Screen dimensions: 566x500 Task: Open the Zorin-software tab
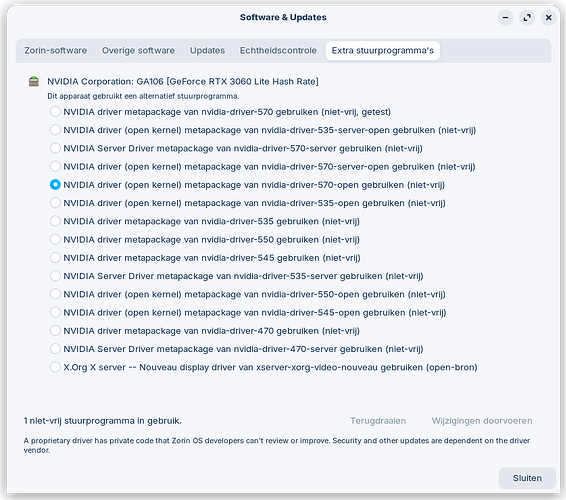56,51
